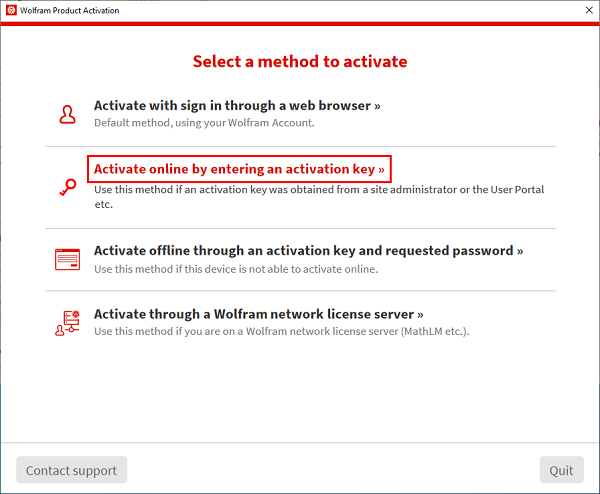Click the Wolfram logo in title bar

click(x=11, y=10)
